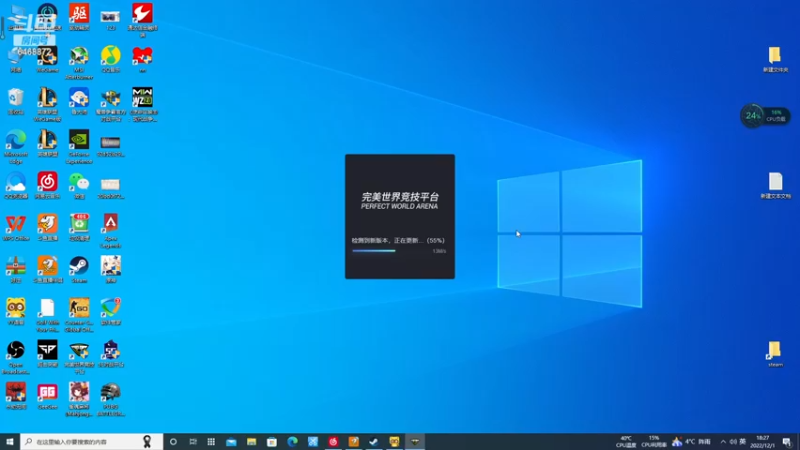Open Microsoft Store from the taskbar
This screenshot has height=450, width=800.
click(272, 441)
